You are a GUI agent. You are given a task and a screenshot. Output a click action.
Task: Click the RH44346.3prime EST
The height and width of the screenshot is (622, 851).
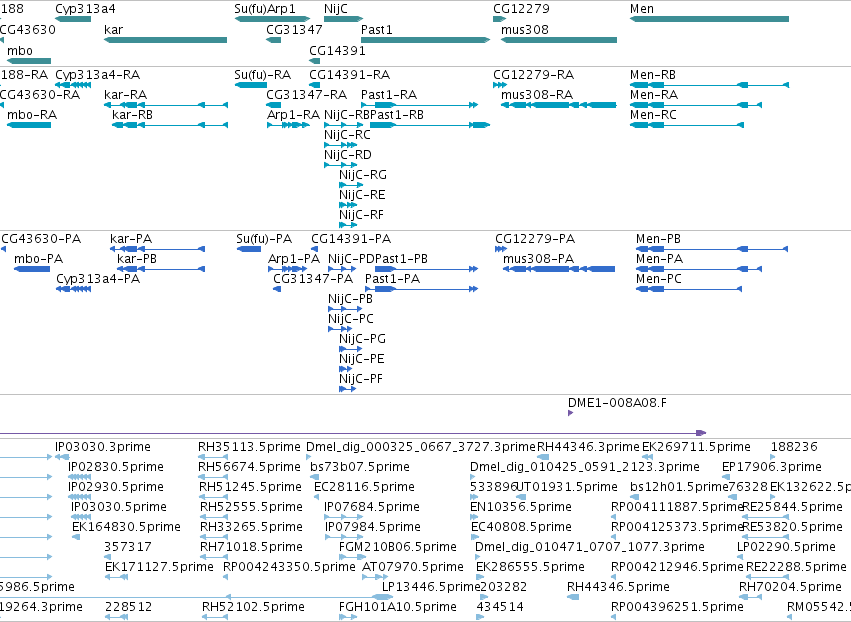click(543, 457)
